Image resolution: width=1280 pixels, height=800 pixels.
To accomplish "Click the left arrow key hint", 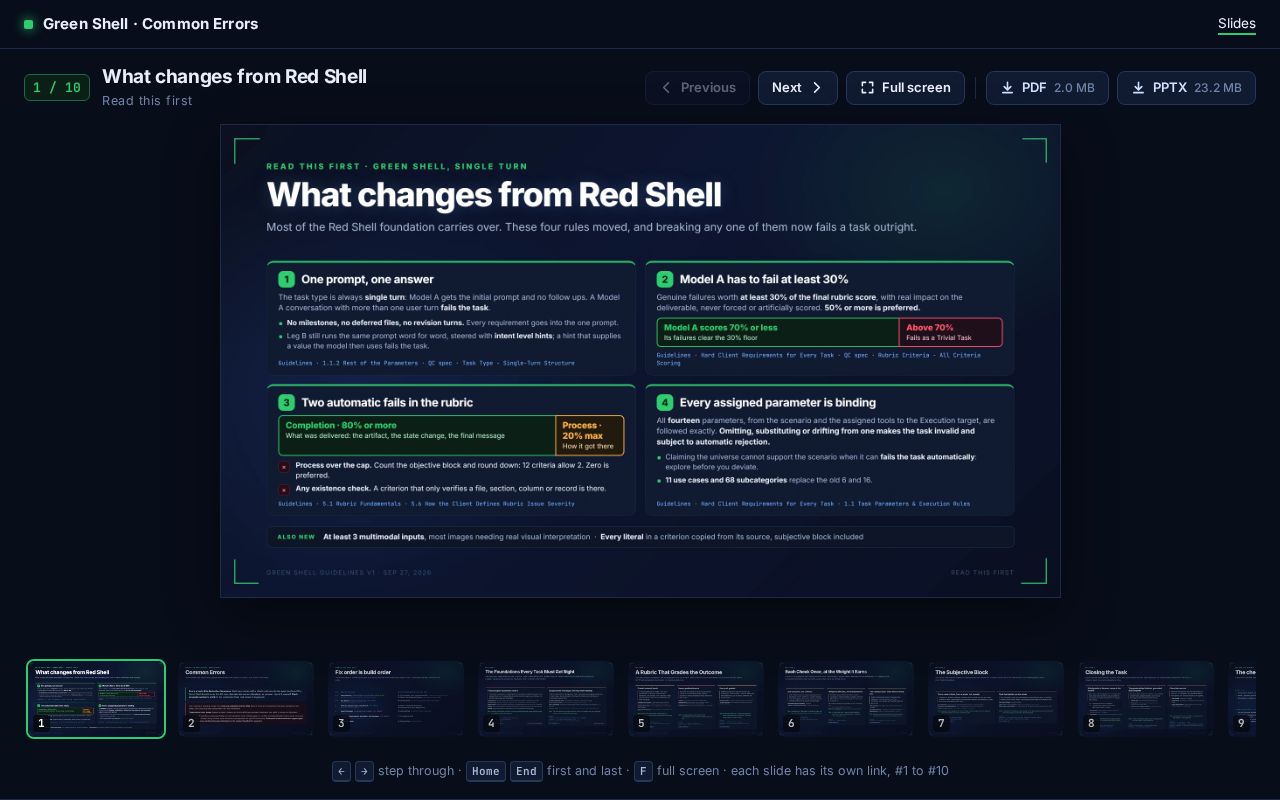I will point(341,771).
